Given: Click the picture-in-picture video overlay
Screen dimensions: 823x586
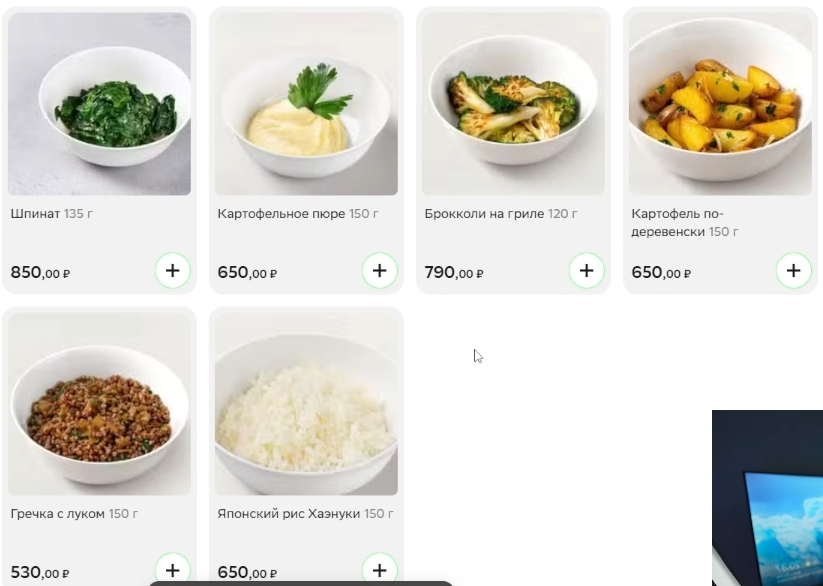Looking at the screenshot, I should 767,498.
